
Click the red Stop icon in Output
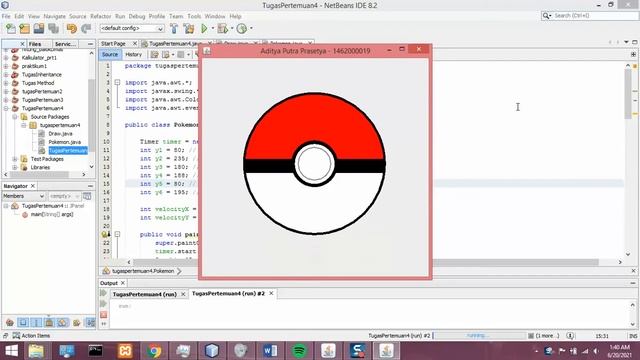tap(104, 315)
